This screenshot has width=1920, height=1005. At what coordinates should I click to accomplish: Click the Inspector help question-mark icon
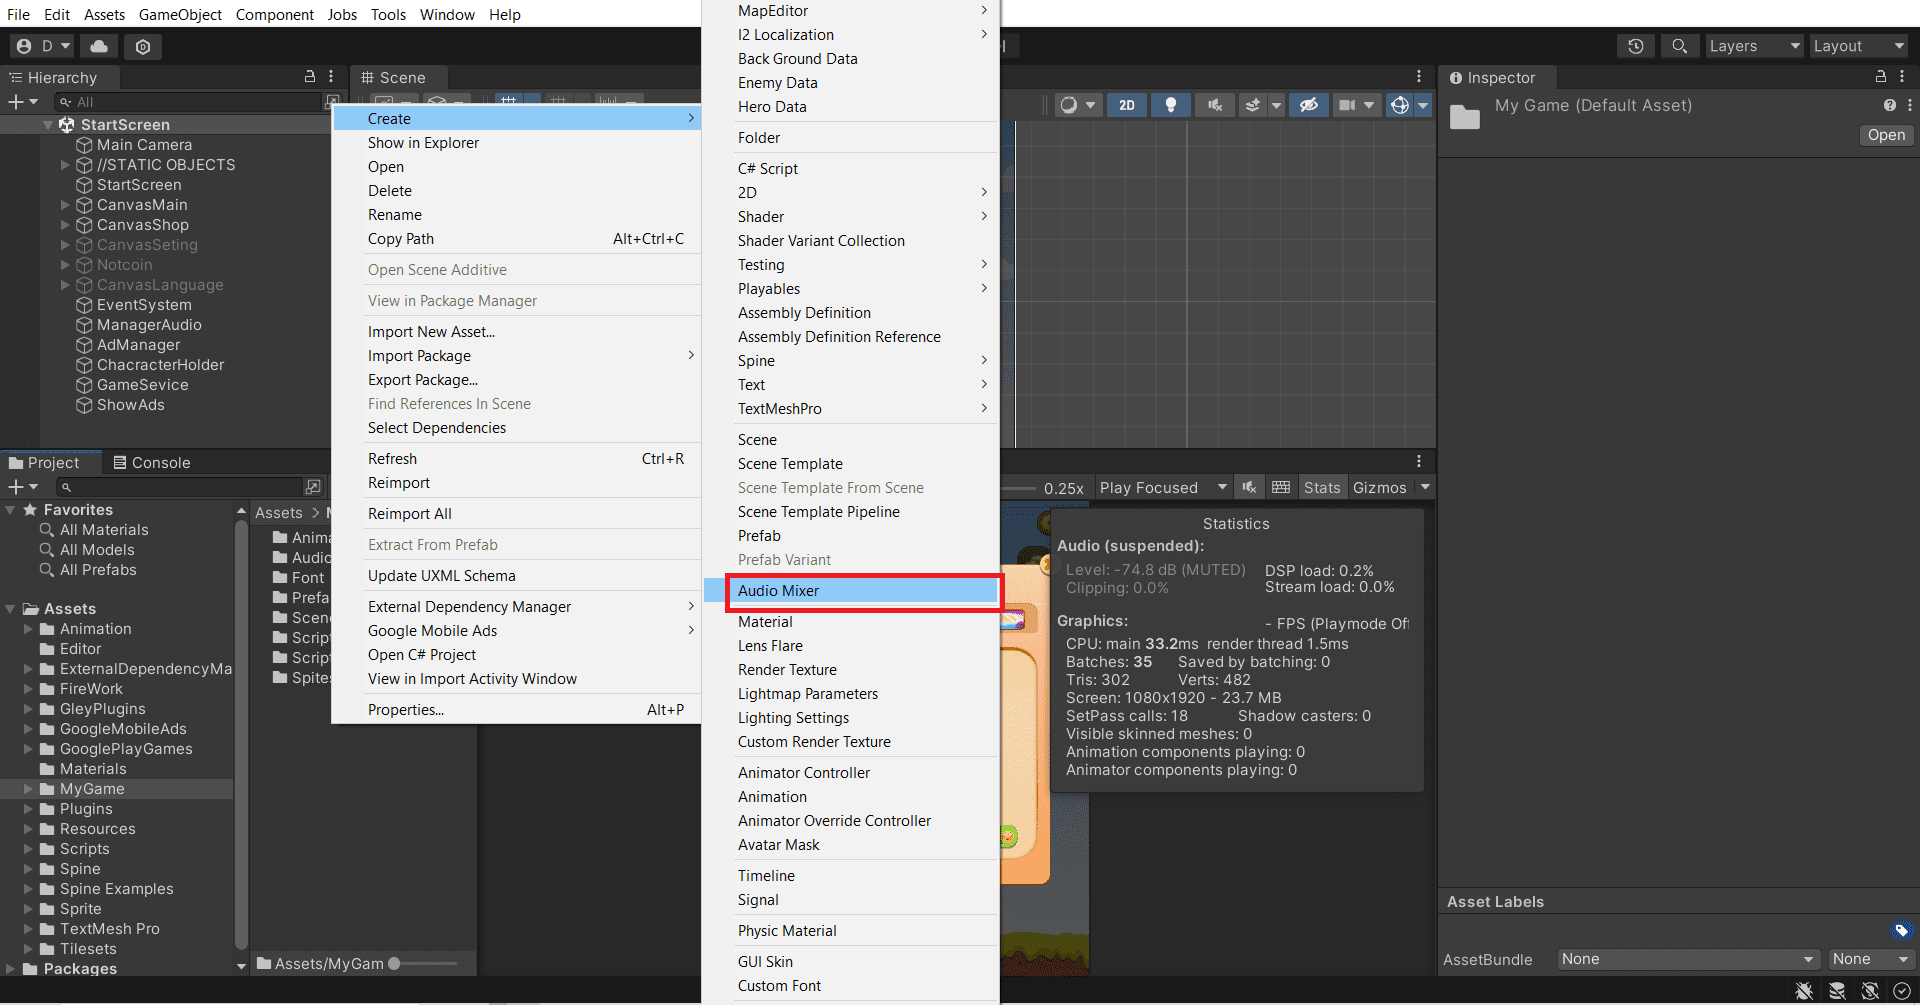coord(1889,105)
